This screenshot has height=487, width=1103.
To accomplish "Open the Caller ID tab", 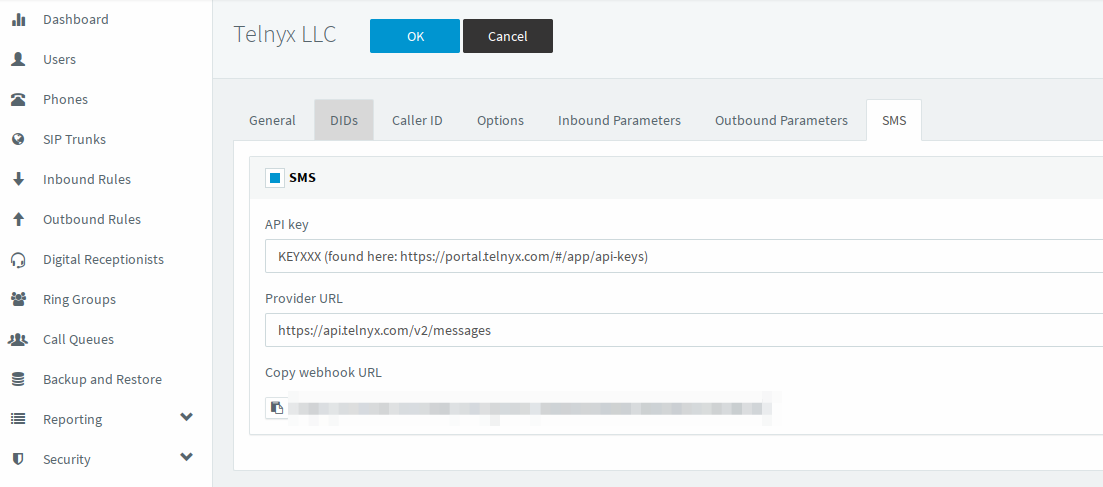I will [417, 120].
